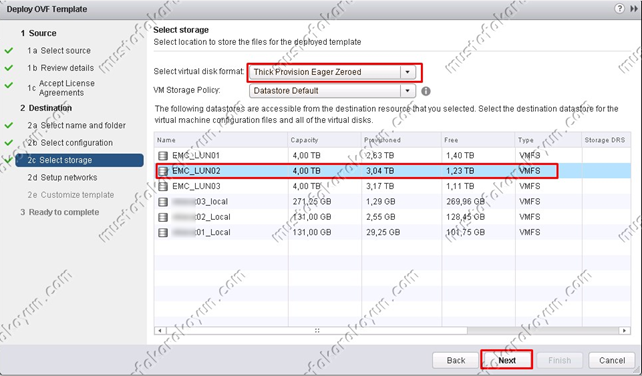Select step 2c Select storage
642x376 pixels.
[79, 160]
